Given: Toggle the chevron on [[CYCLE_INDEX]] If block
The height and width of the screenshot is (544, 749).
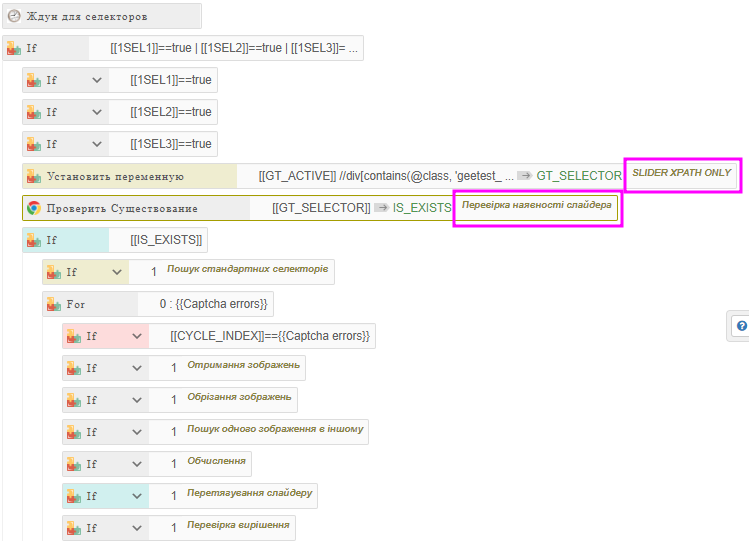Looking at the screenshot, I should pyautogui.click(x=137, y=336).
